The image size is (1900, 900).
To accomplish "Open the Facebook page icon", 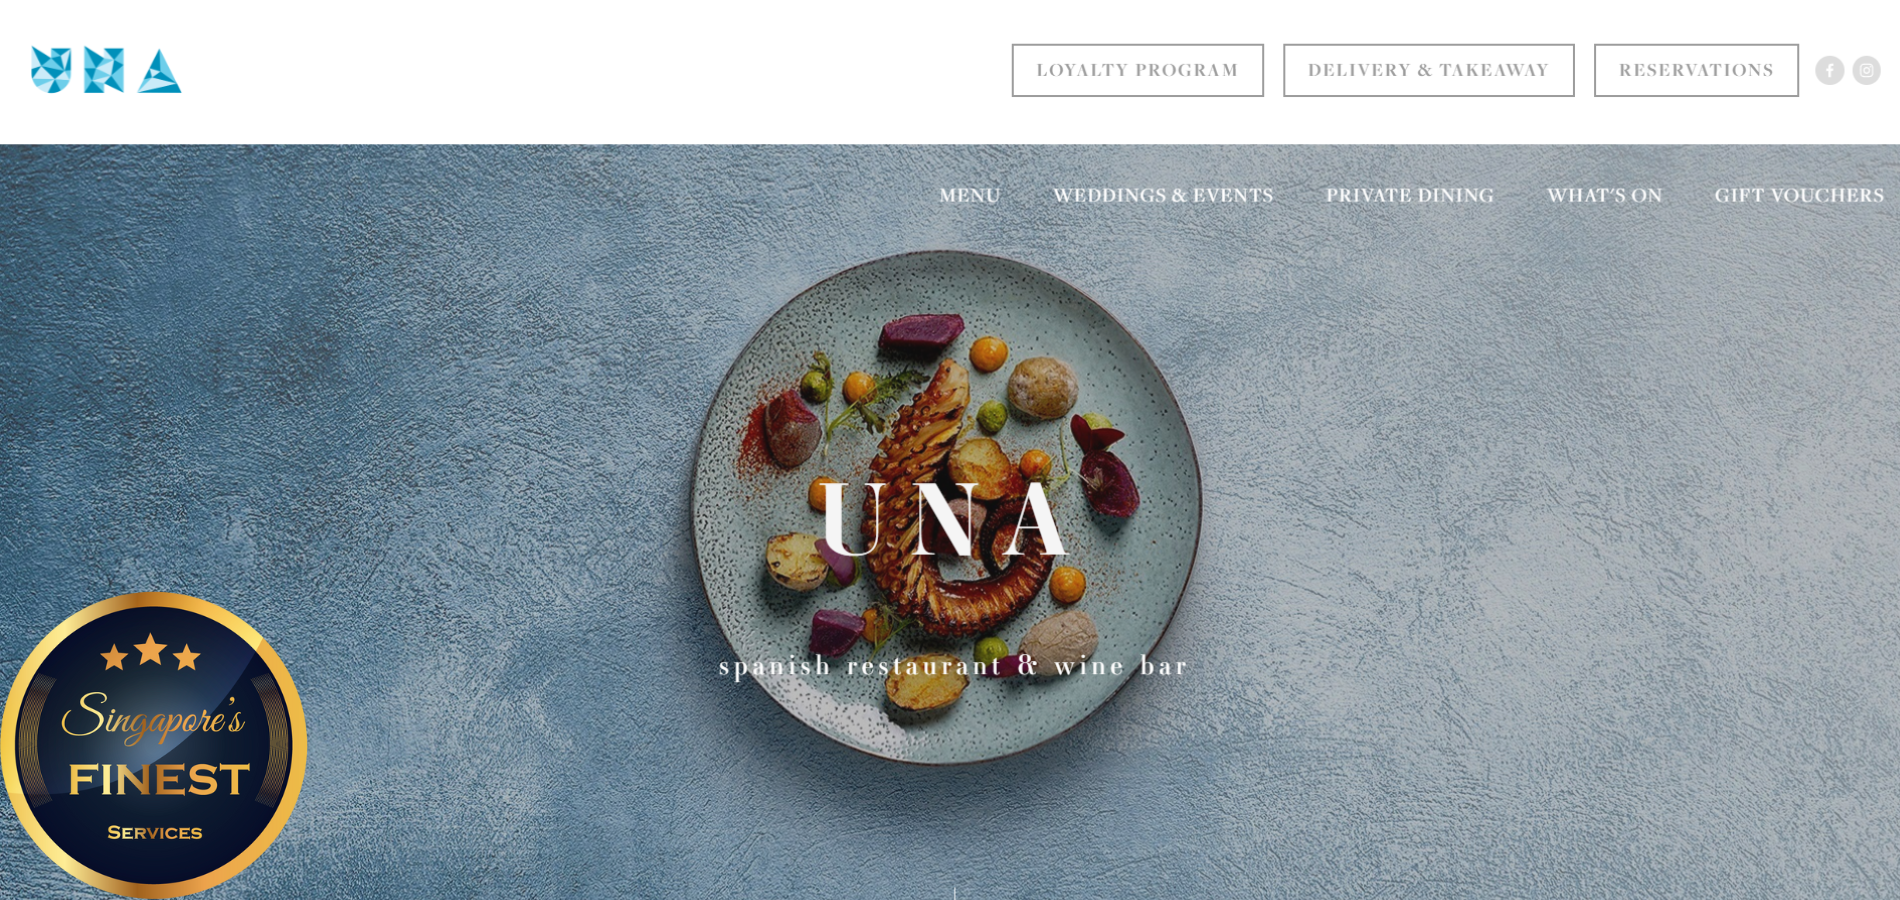I will [1829, 70].
